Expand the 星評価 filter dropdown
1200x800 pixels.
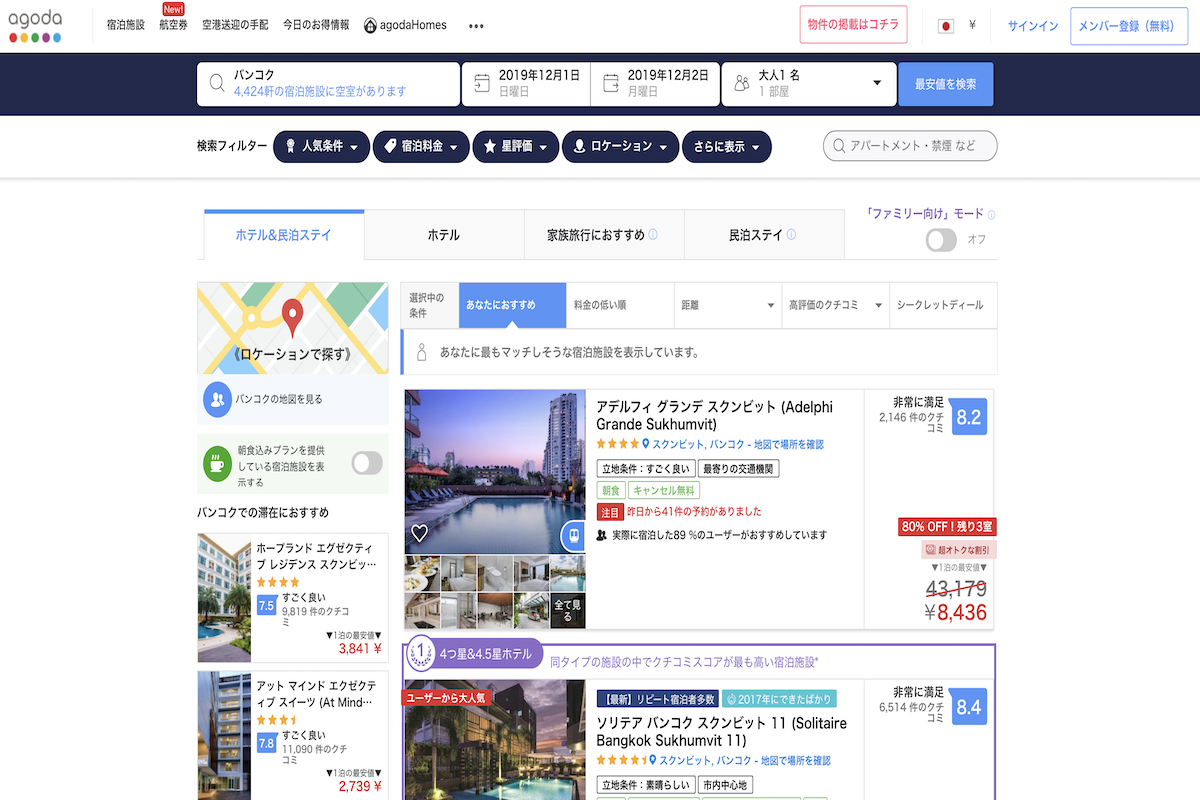click(516, 146)
